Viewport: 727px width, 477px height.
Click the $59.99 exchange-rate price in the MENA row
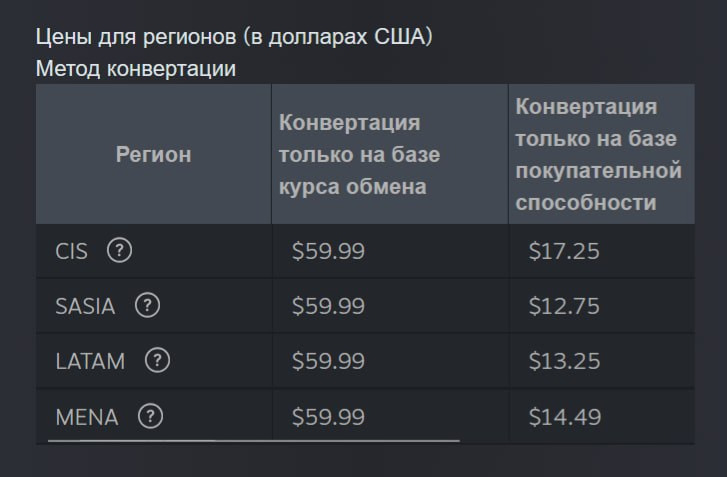tap(328, 417)
